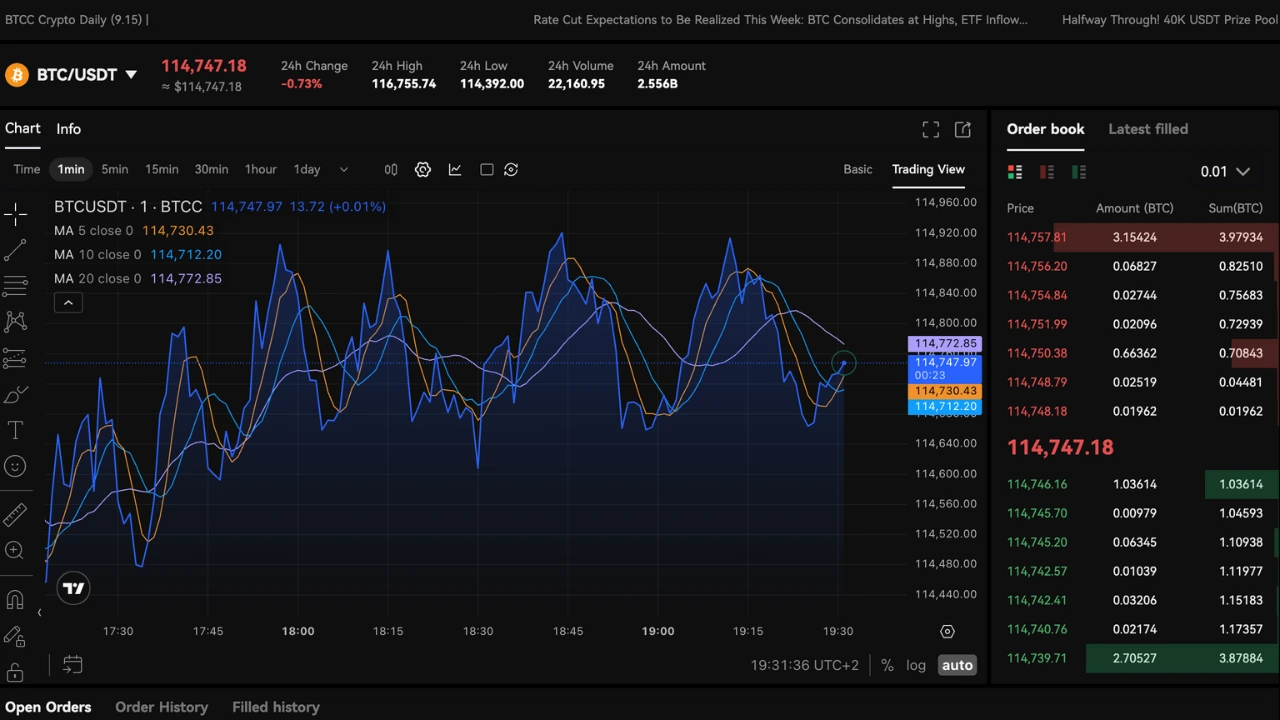This screenshot has width=1280, height=720.
Task: Select the 1day interval
Action: 307,170
